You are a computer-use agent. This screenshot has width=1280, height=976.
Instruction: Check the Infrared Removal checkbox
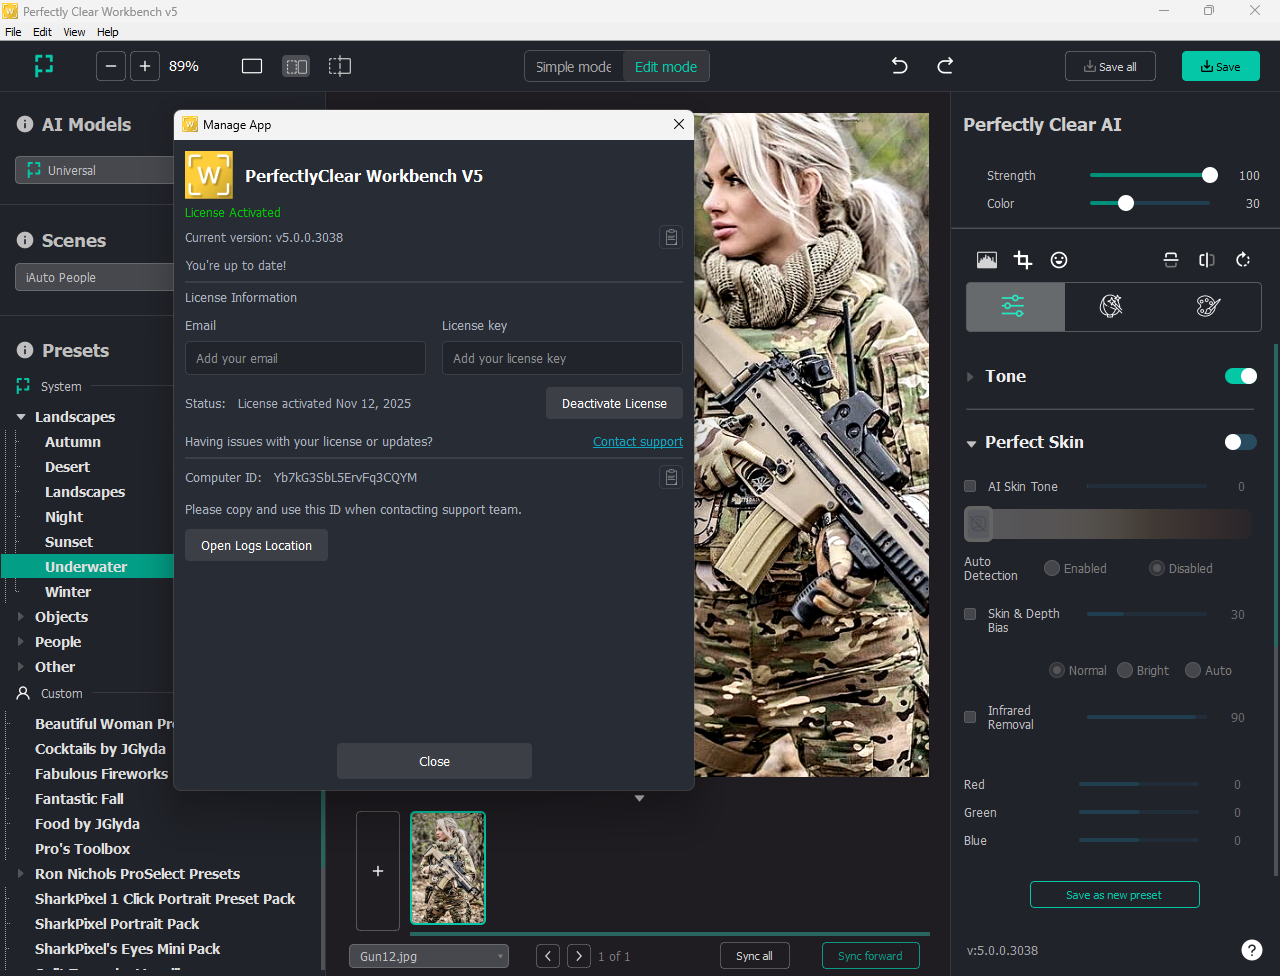[970, 717]
